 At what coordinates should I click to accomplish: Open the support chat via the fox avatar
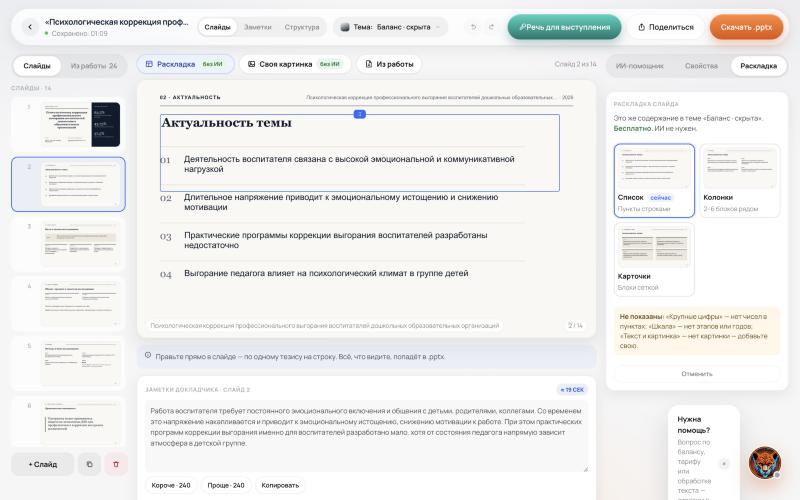click(x=765, y=463)
